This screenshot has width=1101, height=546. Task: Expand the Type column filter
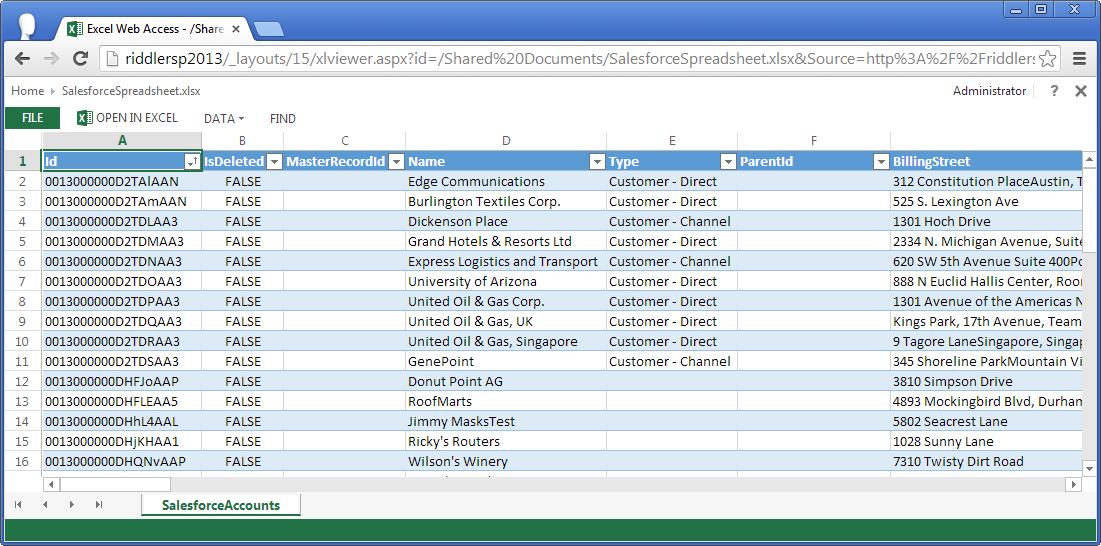click(x=727, y=162)
